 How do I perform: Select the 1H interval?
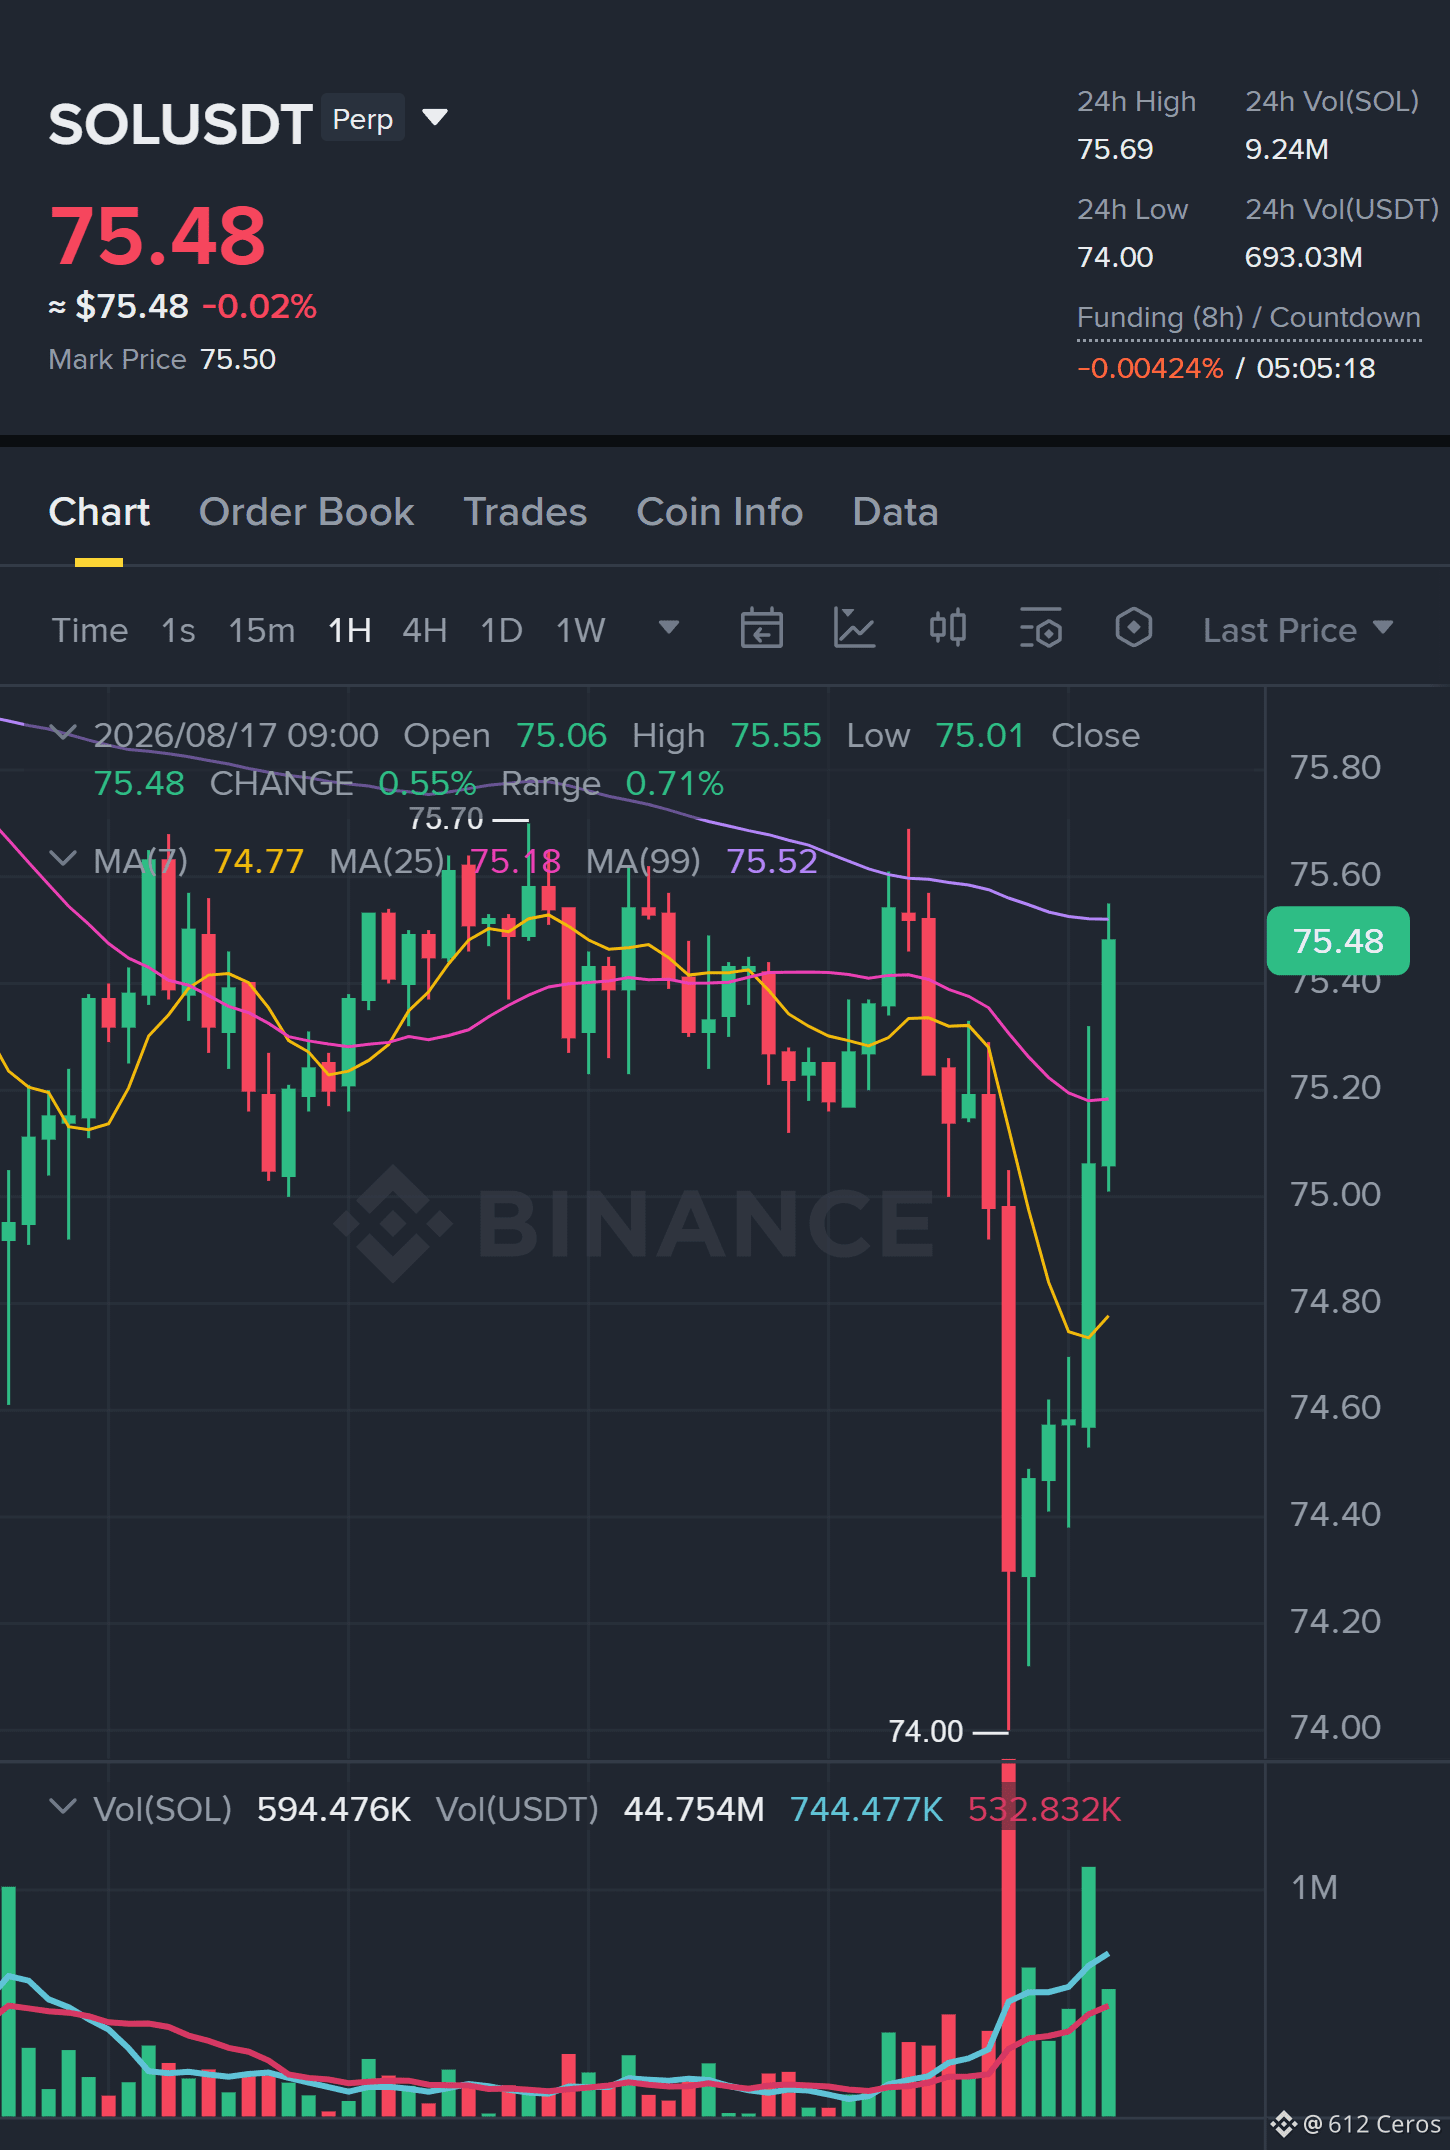click(x=350, y=630)
